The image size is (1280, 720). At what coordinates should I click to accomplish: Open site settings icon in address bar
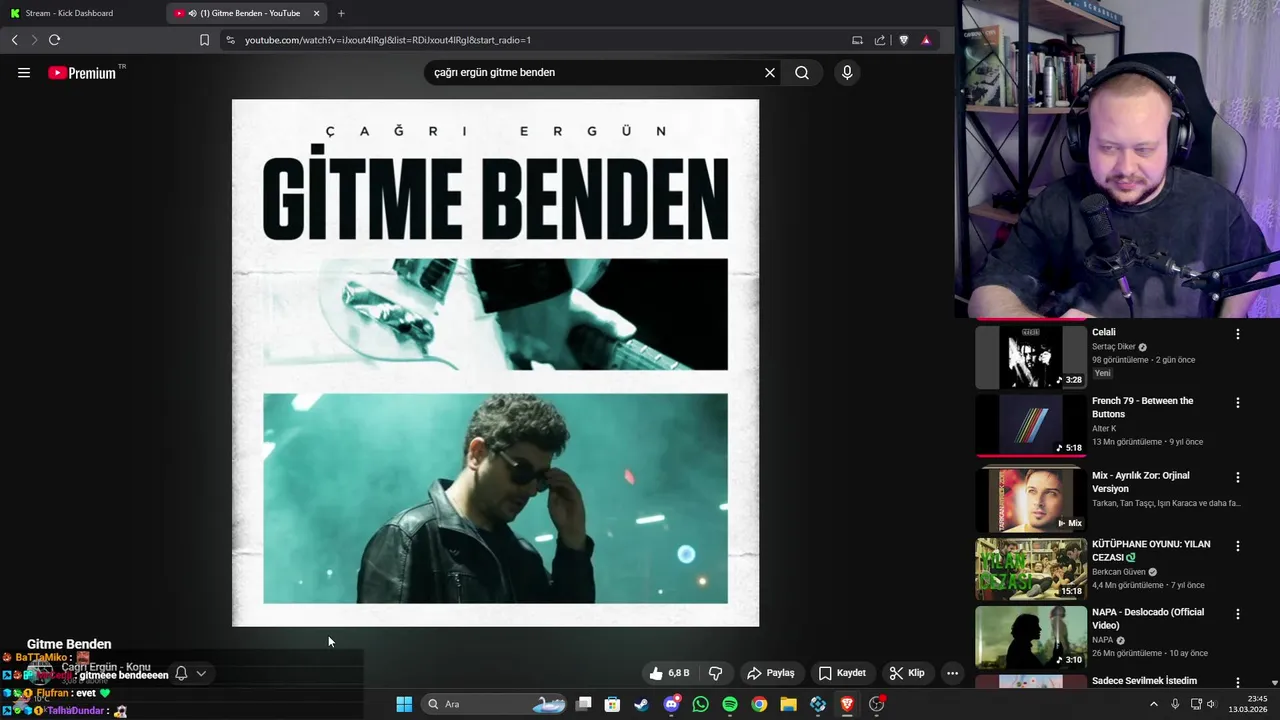coord(230,40)
